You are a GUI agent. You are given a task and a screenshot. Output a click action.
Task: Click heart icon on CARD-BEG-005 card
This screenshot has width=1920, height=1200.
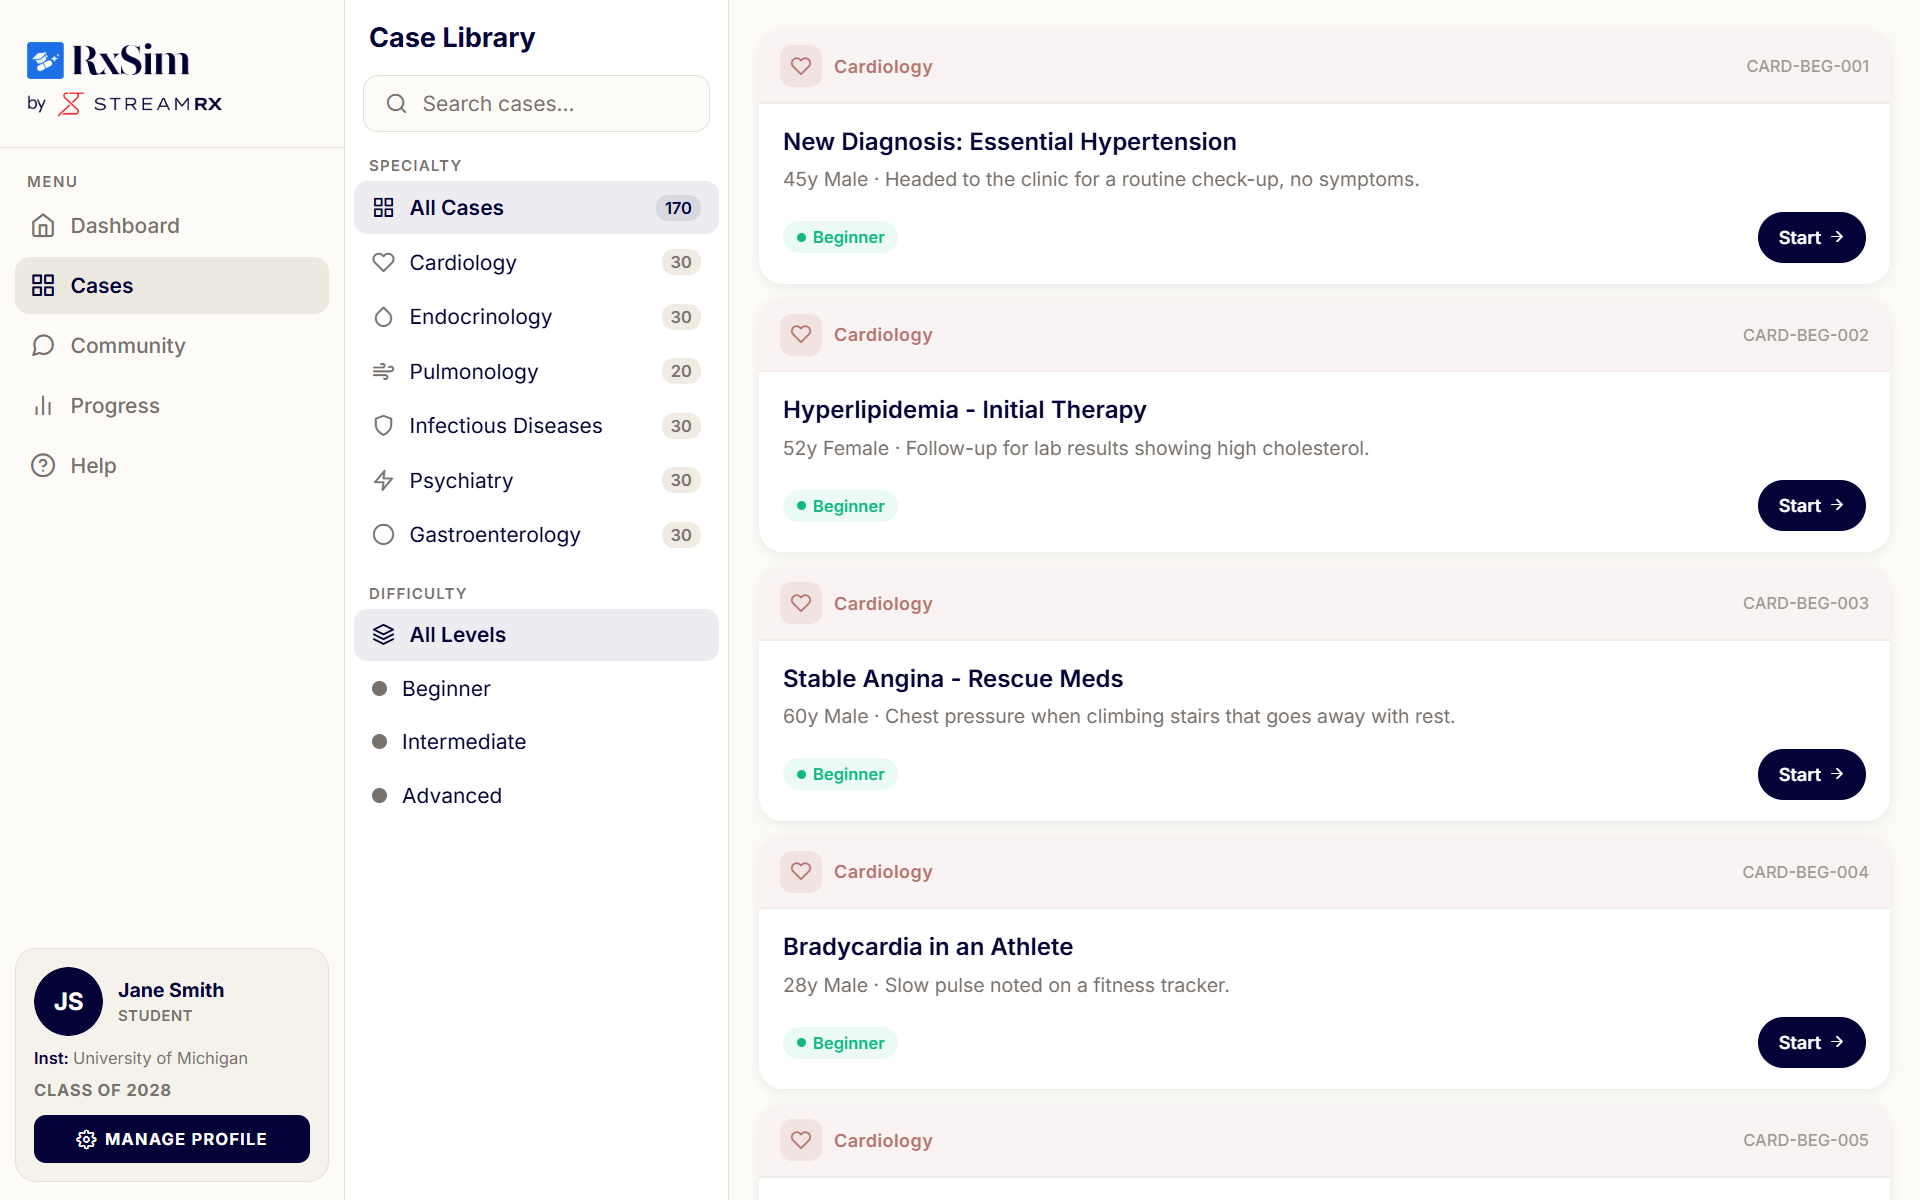[x=801, y=1140]
